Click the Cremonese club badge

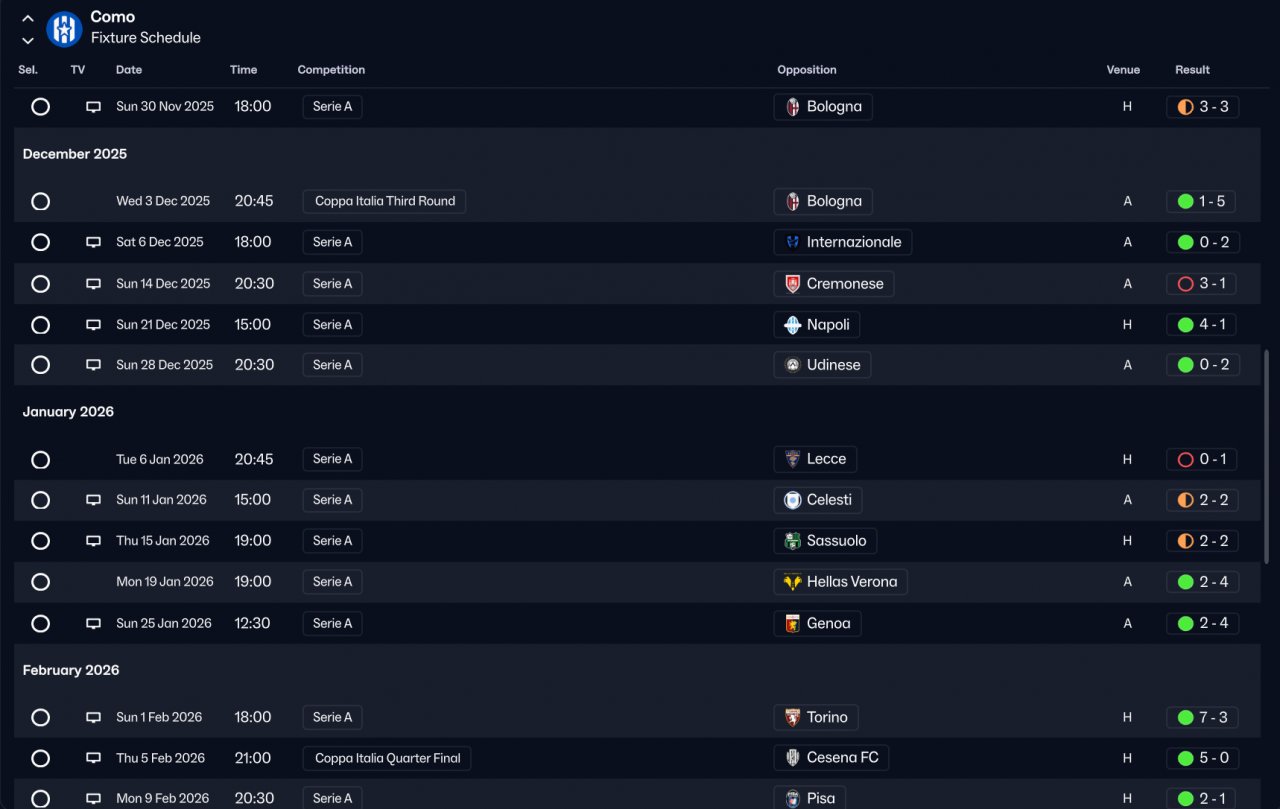(793, 284)
